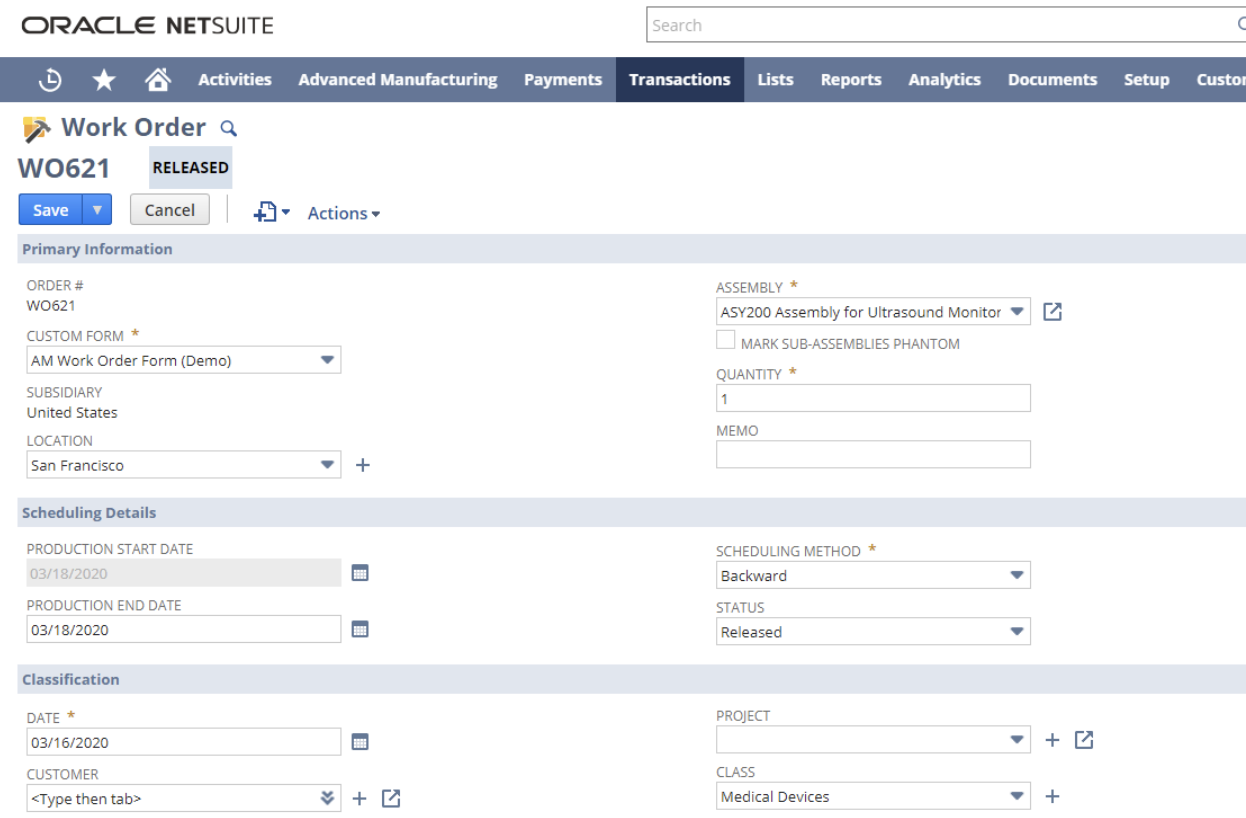This screenshot has width=1246, height=818.
Task: Click the Oracle NetSuite logo
Action: pyautogui.click(x=147, y=25)
